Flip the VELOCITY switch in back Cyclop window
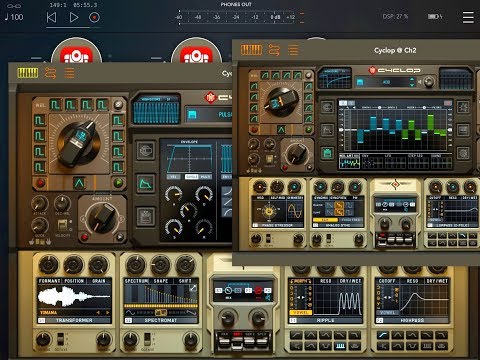 click(63, 226)
